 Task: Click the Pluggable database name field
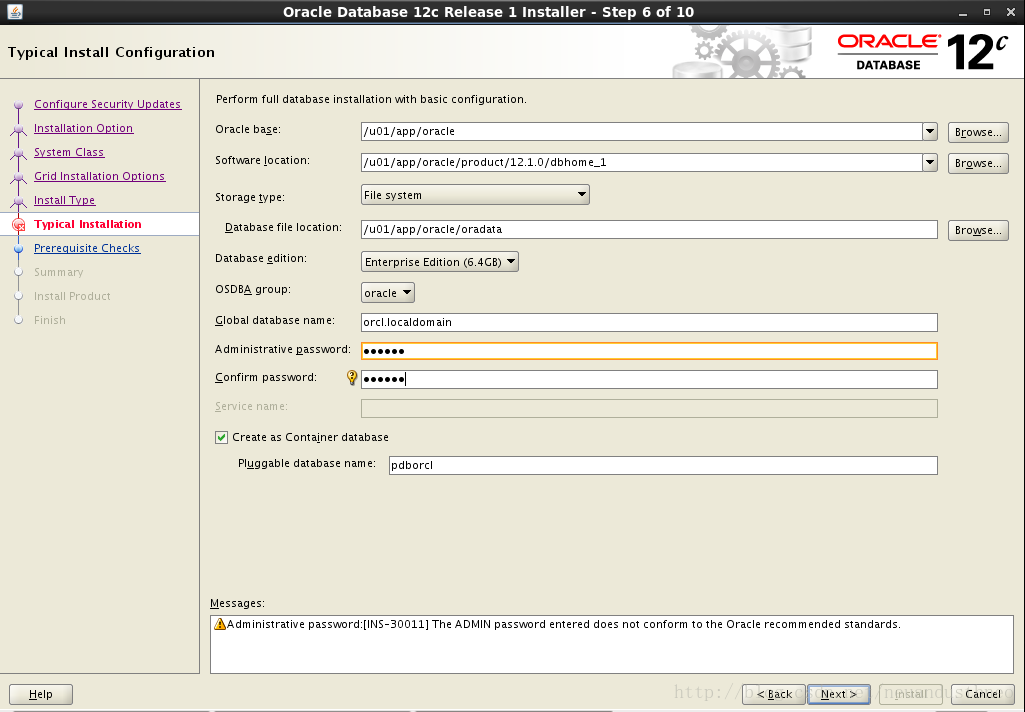(663, 466)
